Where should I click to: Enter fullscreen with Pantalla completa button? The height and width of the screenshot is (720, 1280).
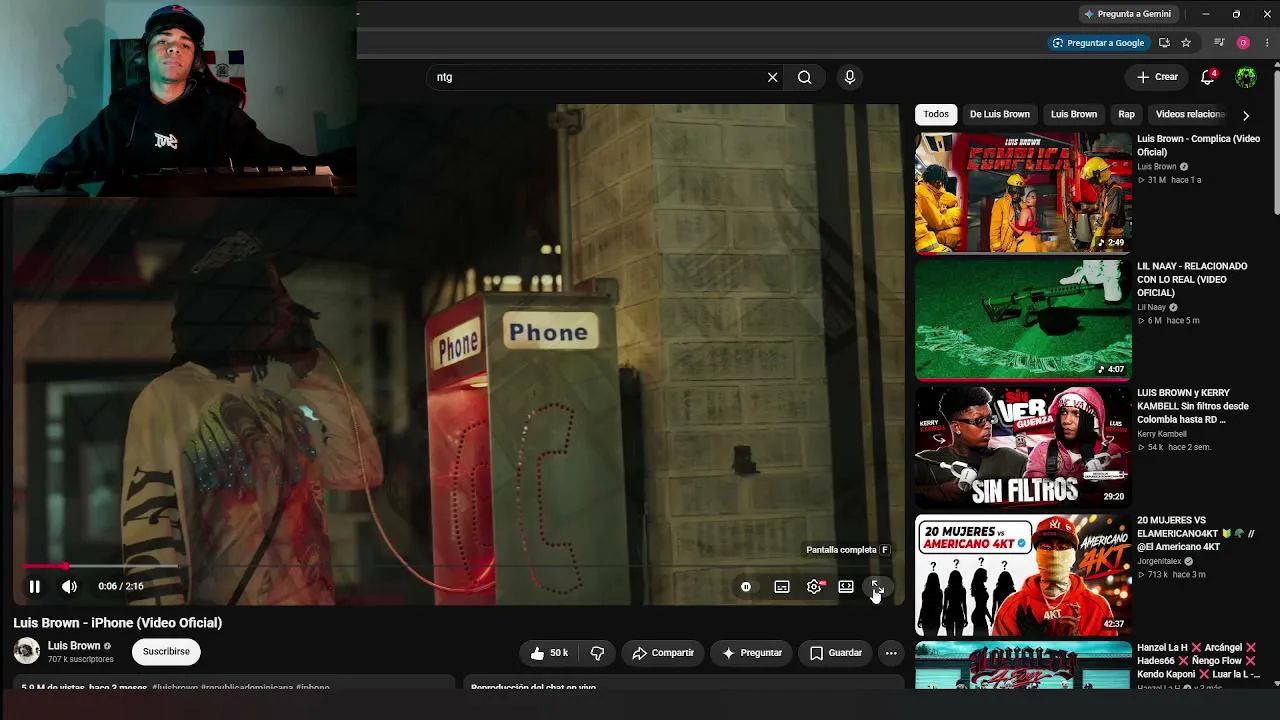click(877, 587)
